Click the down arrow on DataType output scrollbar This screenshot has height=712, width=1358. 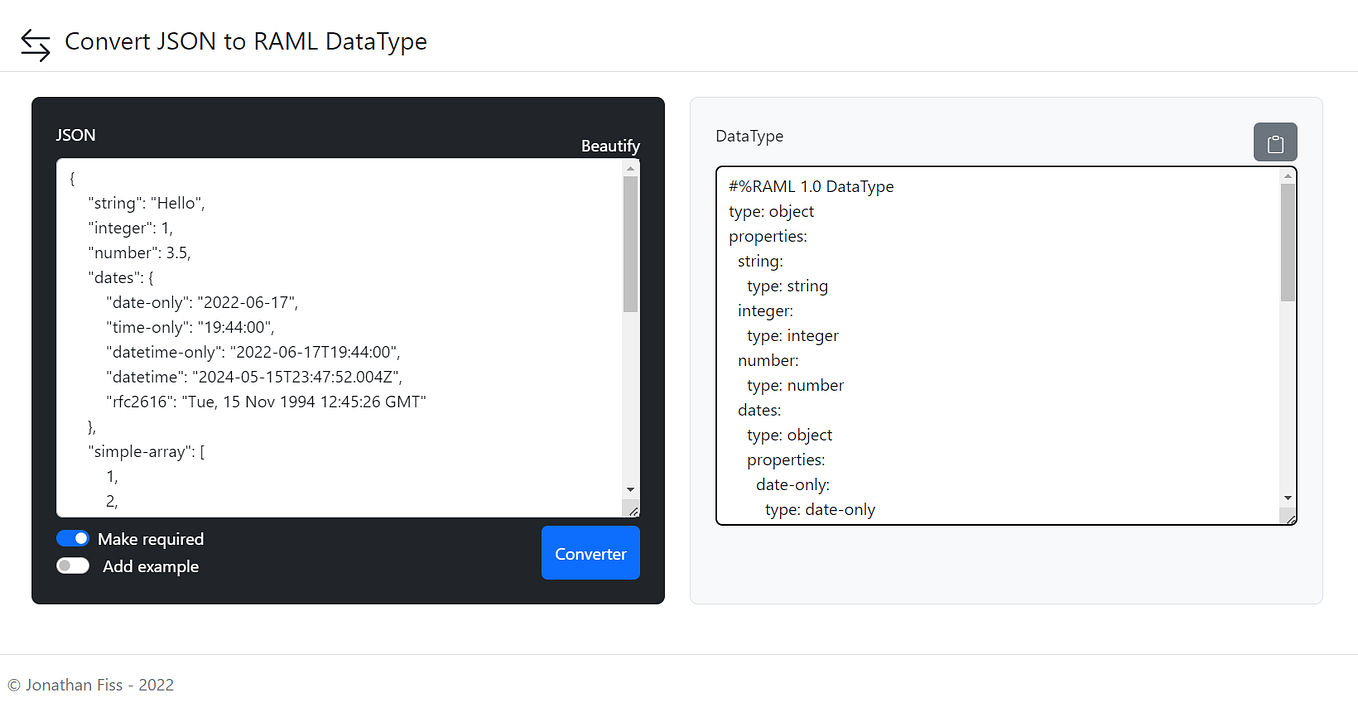tap(1287, 497)
